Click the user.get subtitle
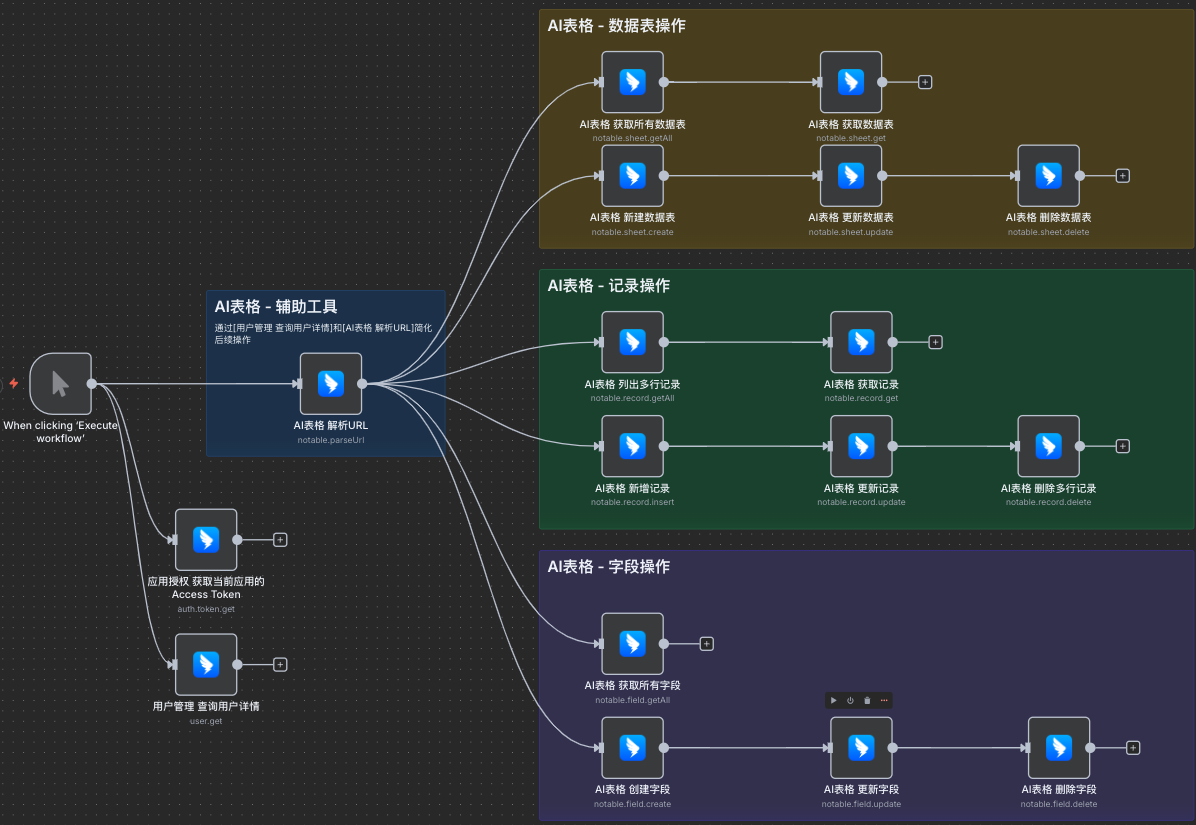 pos(206,721)
